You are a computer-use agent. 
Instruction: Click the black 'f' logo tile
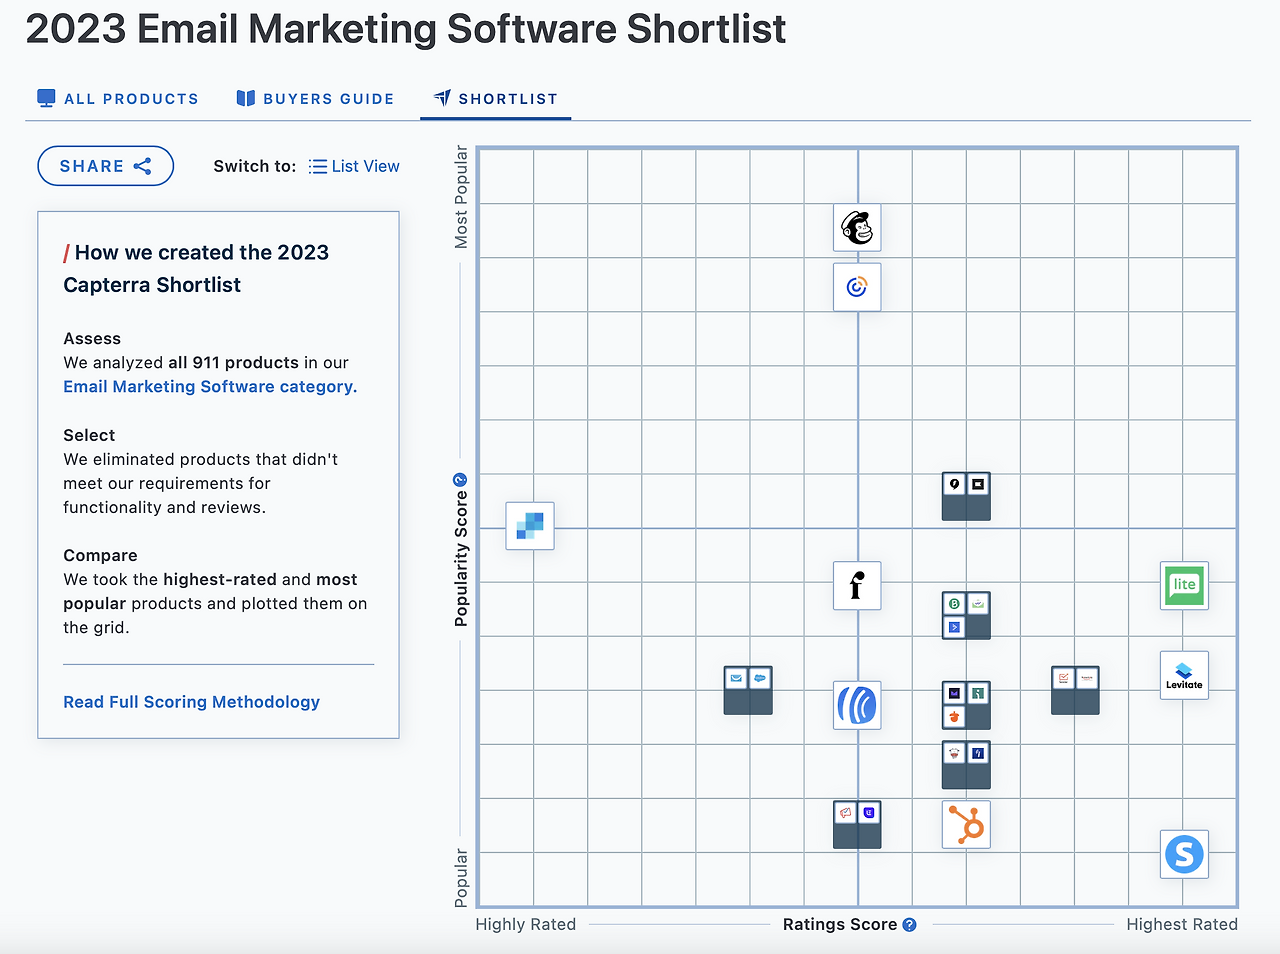click(x=857, y=585)
